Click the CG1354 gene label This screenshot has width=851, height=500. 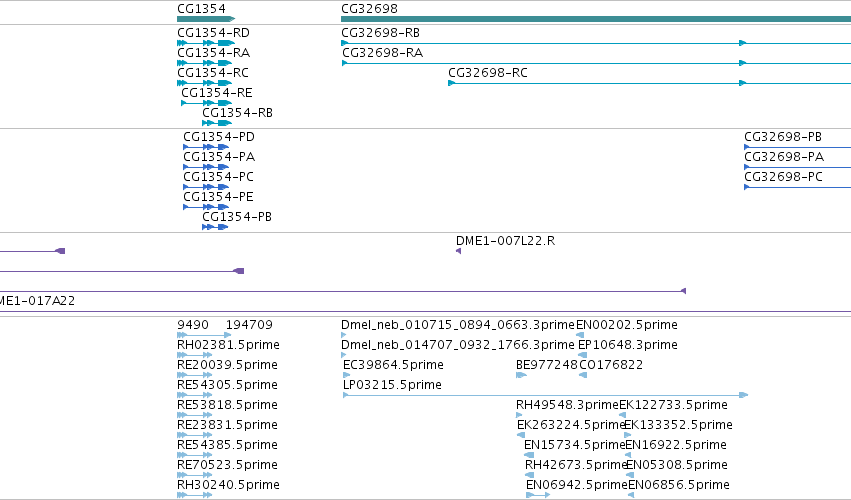201,9
